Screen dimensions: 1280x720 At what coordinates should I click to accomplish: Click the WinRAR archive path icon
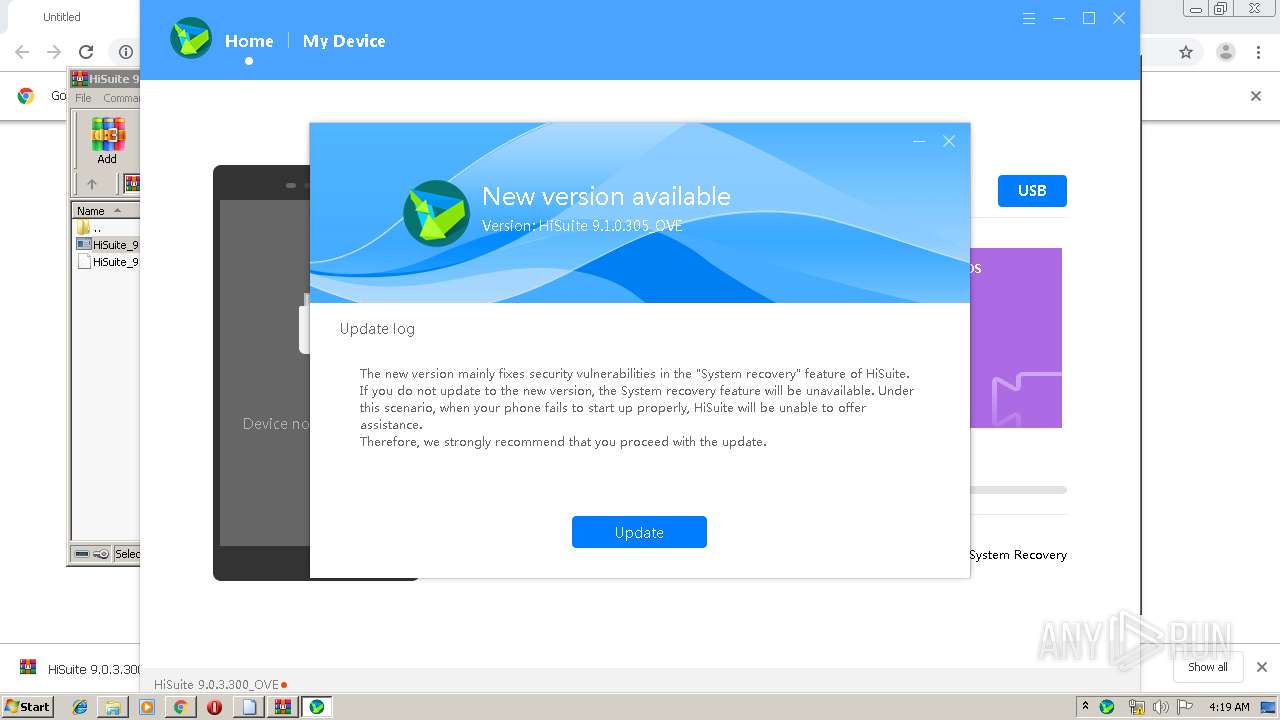[x=131, y=184]
